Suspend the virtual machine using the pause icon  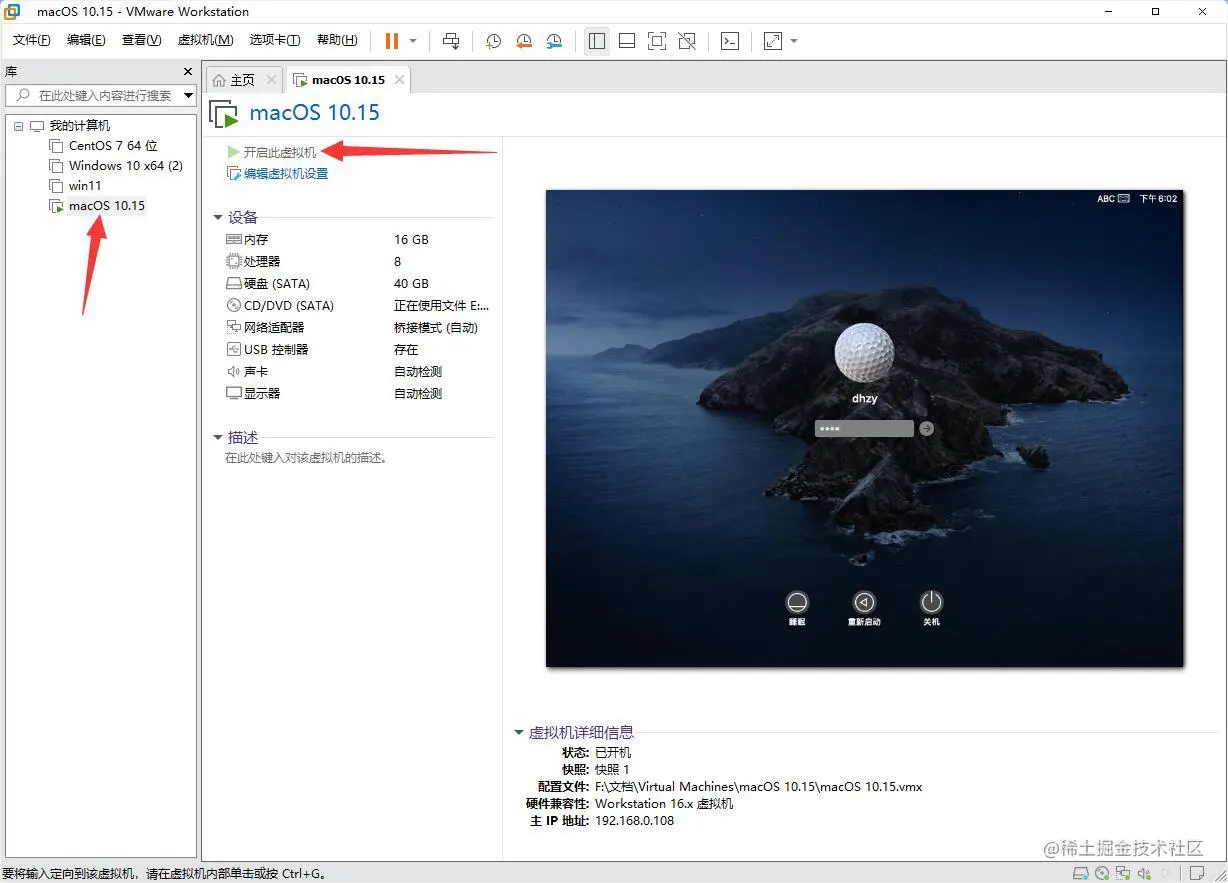click(390, 41)
